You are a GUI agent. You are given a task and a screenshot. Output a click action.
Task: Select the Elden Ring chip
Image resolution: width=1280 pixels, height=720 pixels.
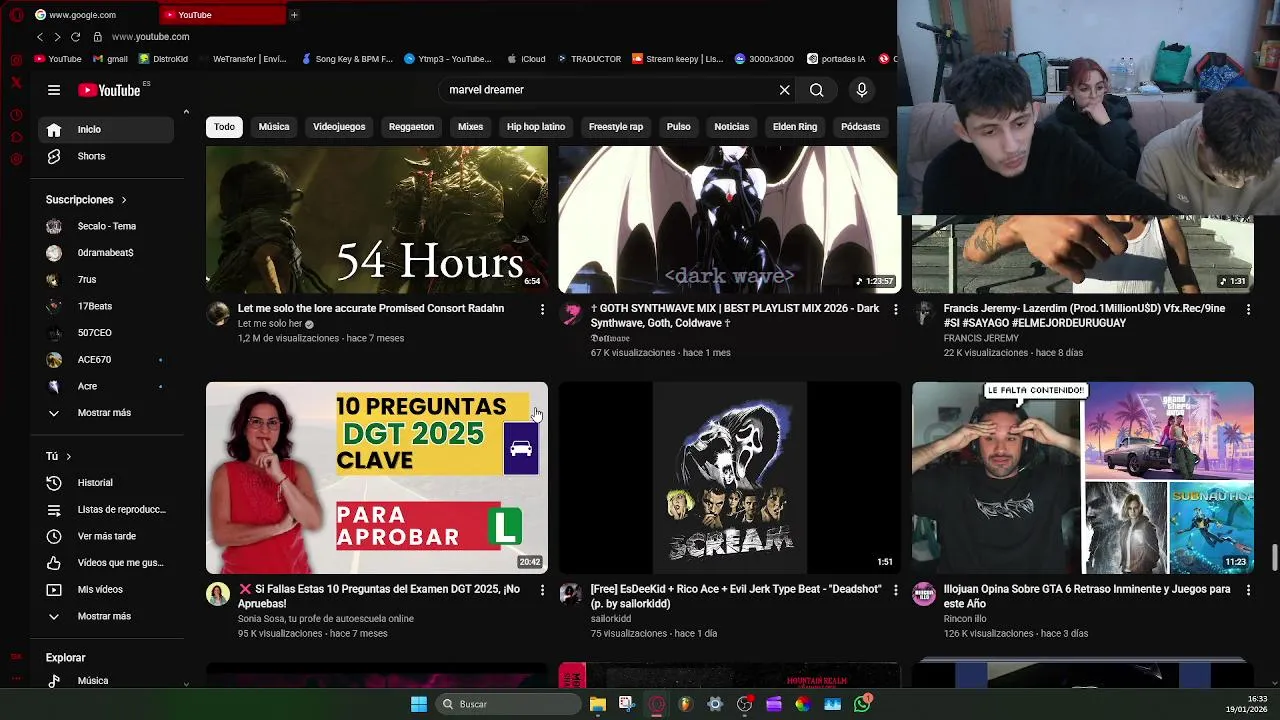pos(795,127)
